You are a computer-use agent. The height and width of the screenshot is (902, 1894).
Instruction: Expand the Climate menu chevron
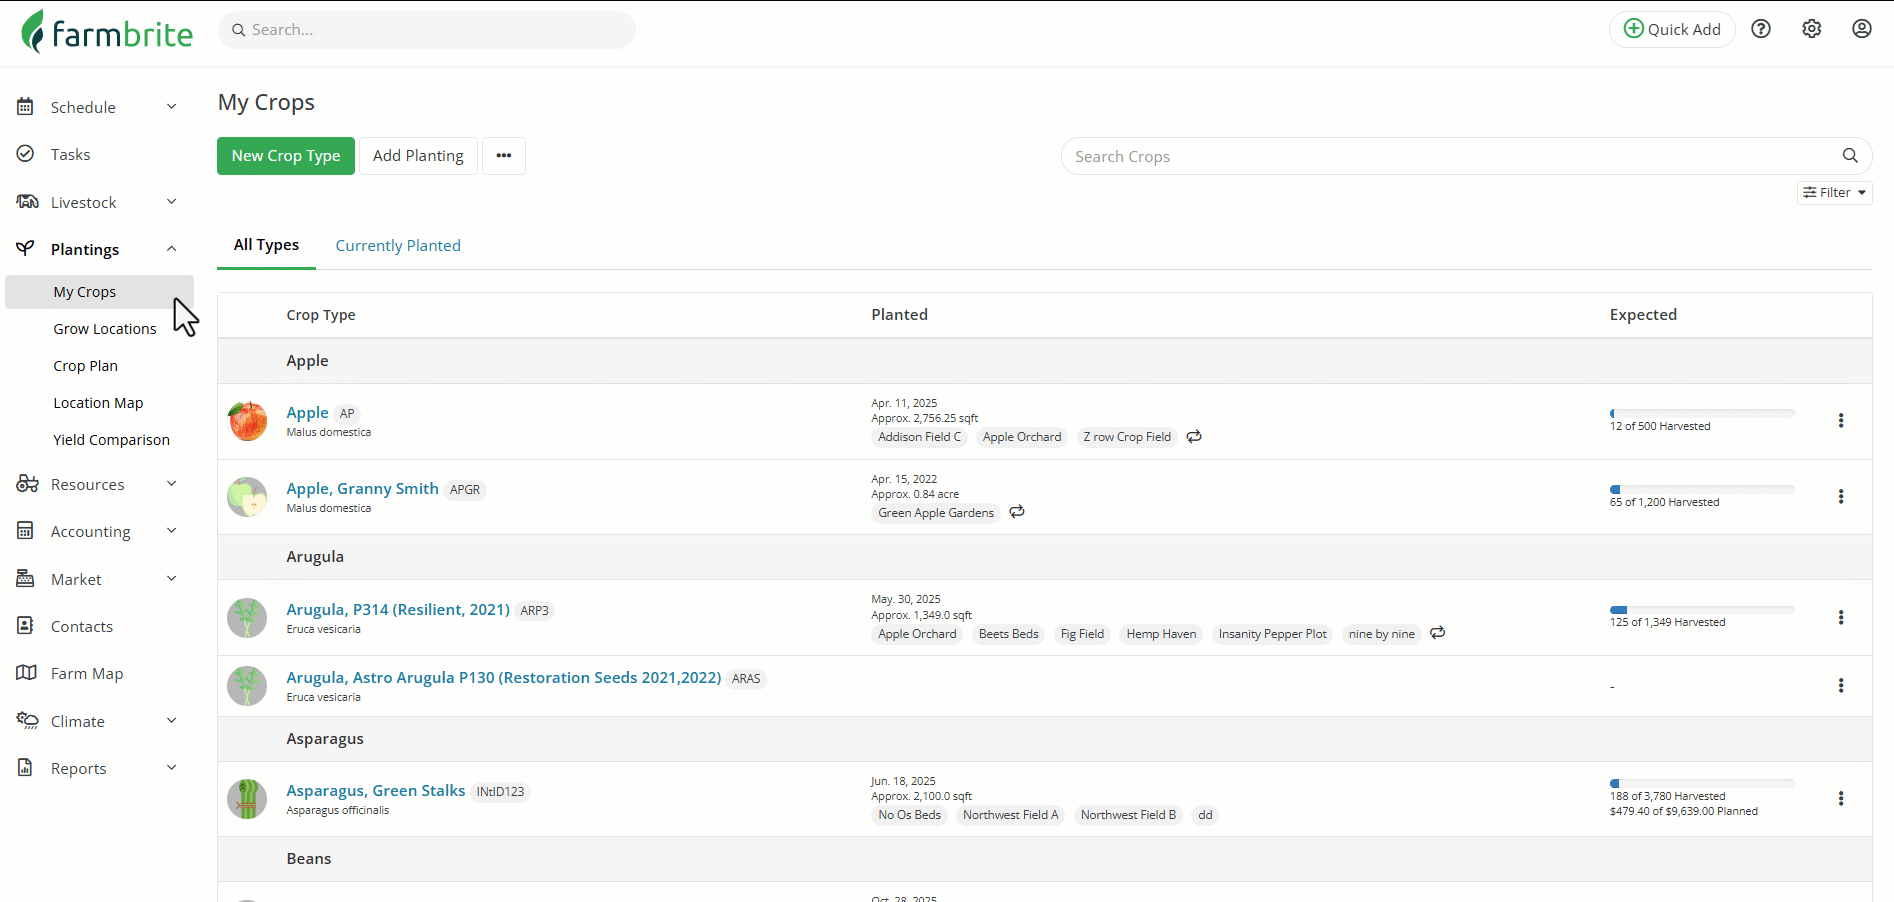172,721
